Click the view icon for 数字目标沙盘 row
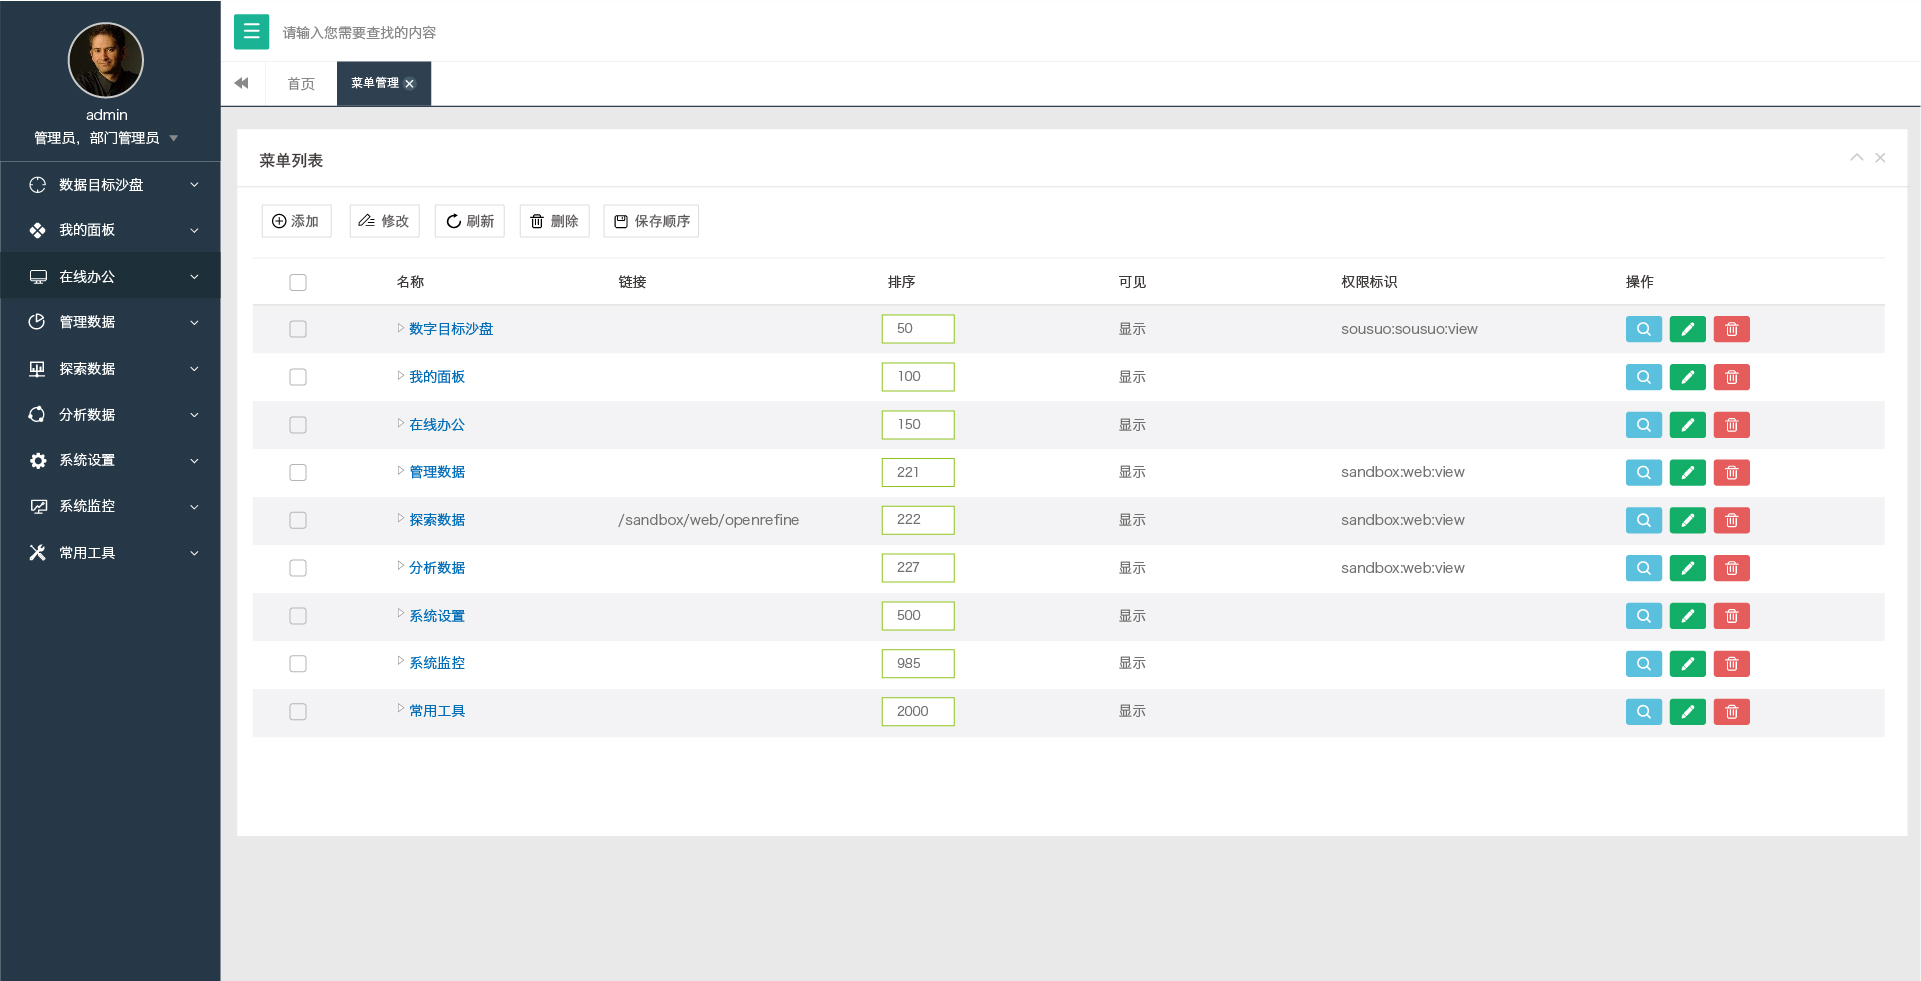 1643,329
